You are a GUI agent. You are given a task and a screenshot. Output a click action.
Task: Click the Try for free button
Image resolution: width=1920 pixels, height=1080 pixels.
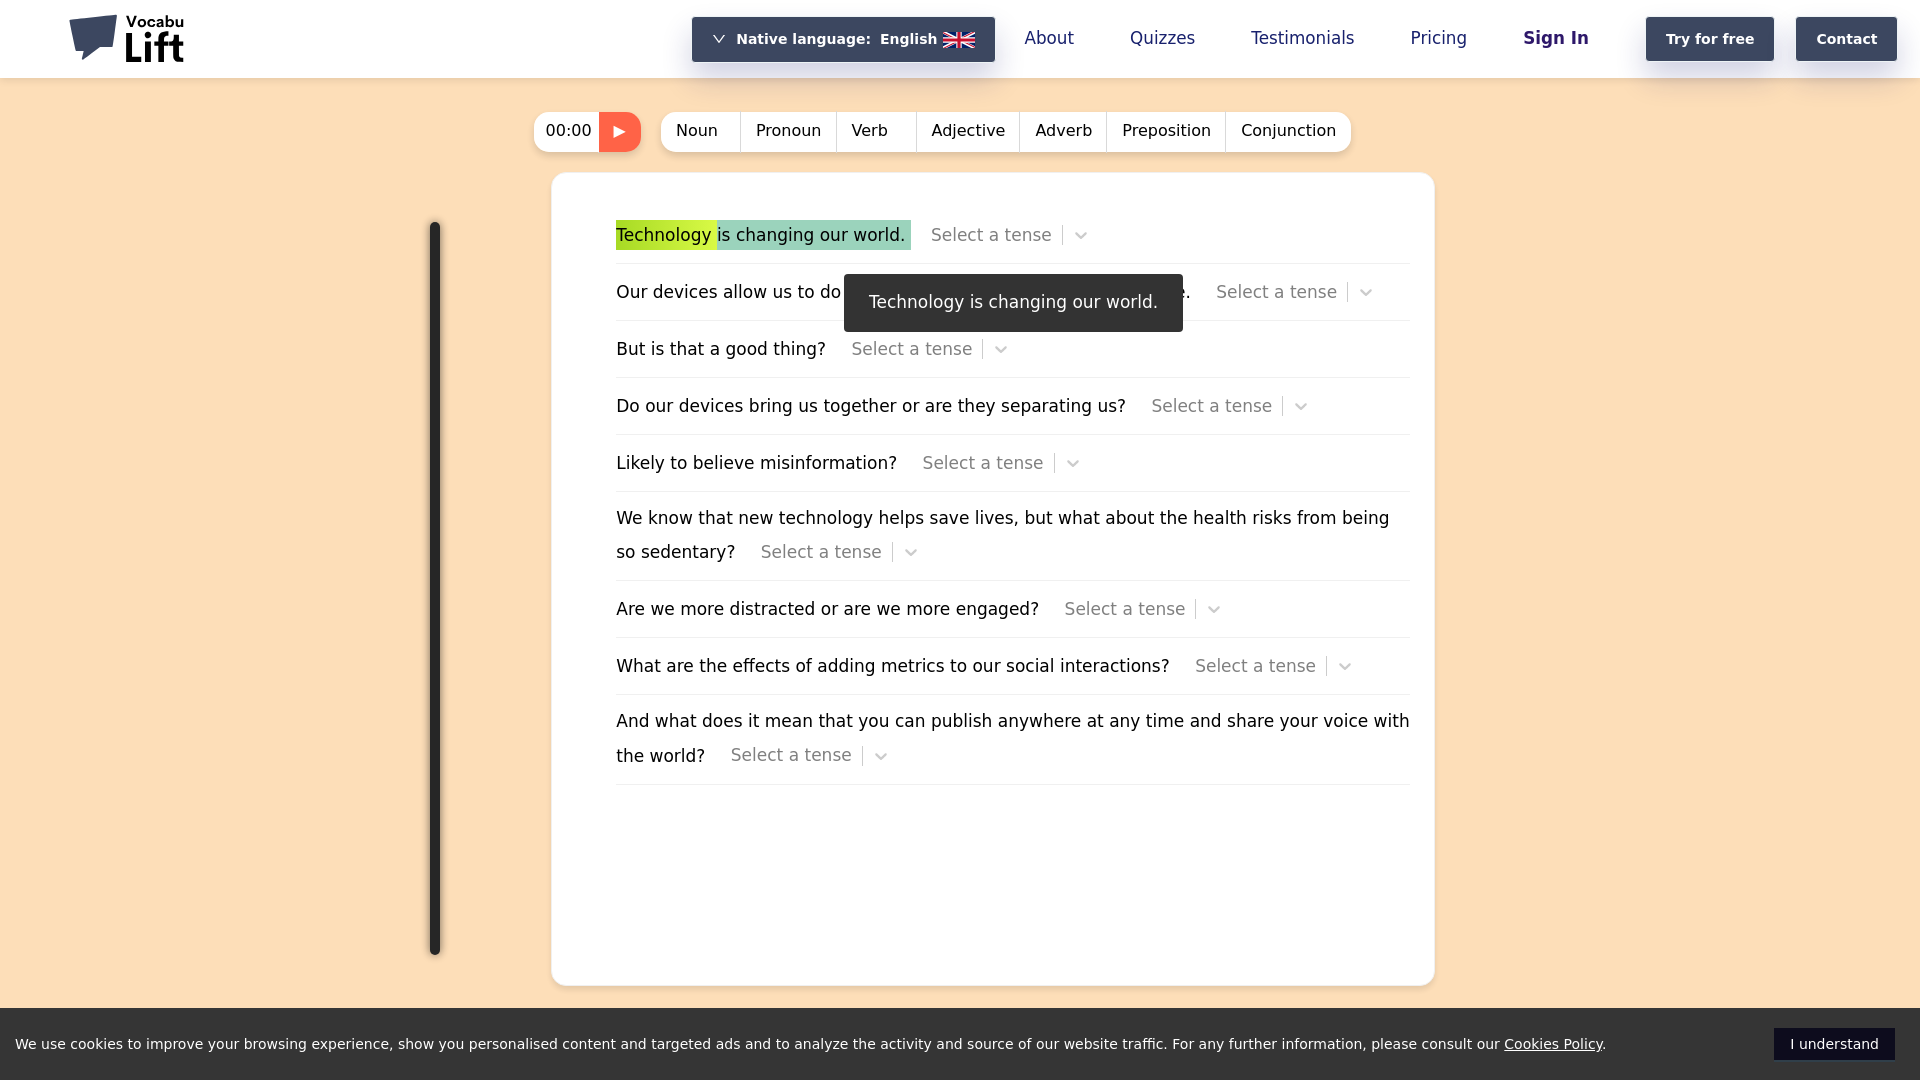tap(1710, 39)
